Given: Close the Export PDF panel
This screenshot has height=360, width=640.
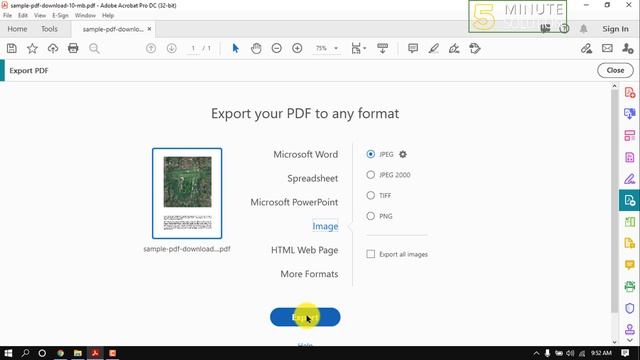Looking at the screenshot, I should coord(615,70).
